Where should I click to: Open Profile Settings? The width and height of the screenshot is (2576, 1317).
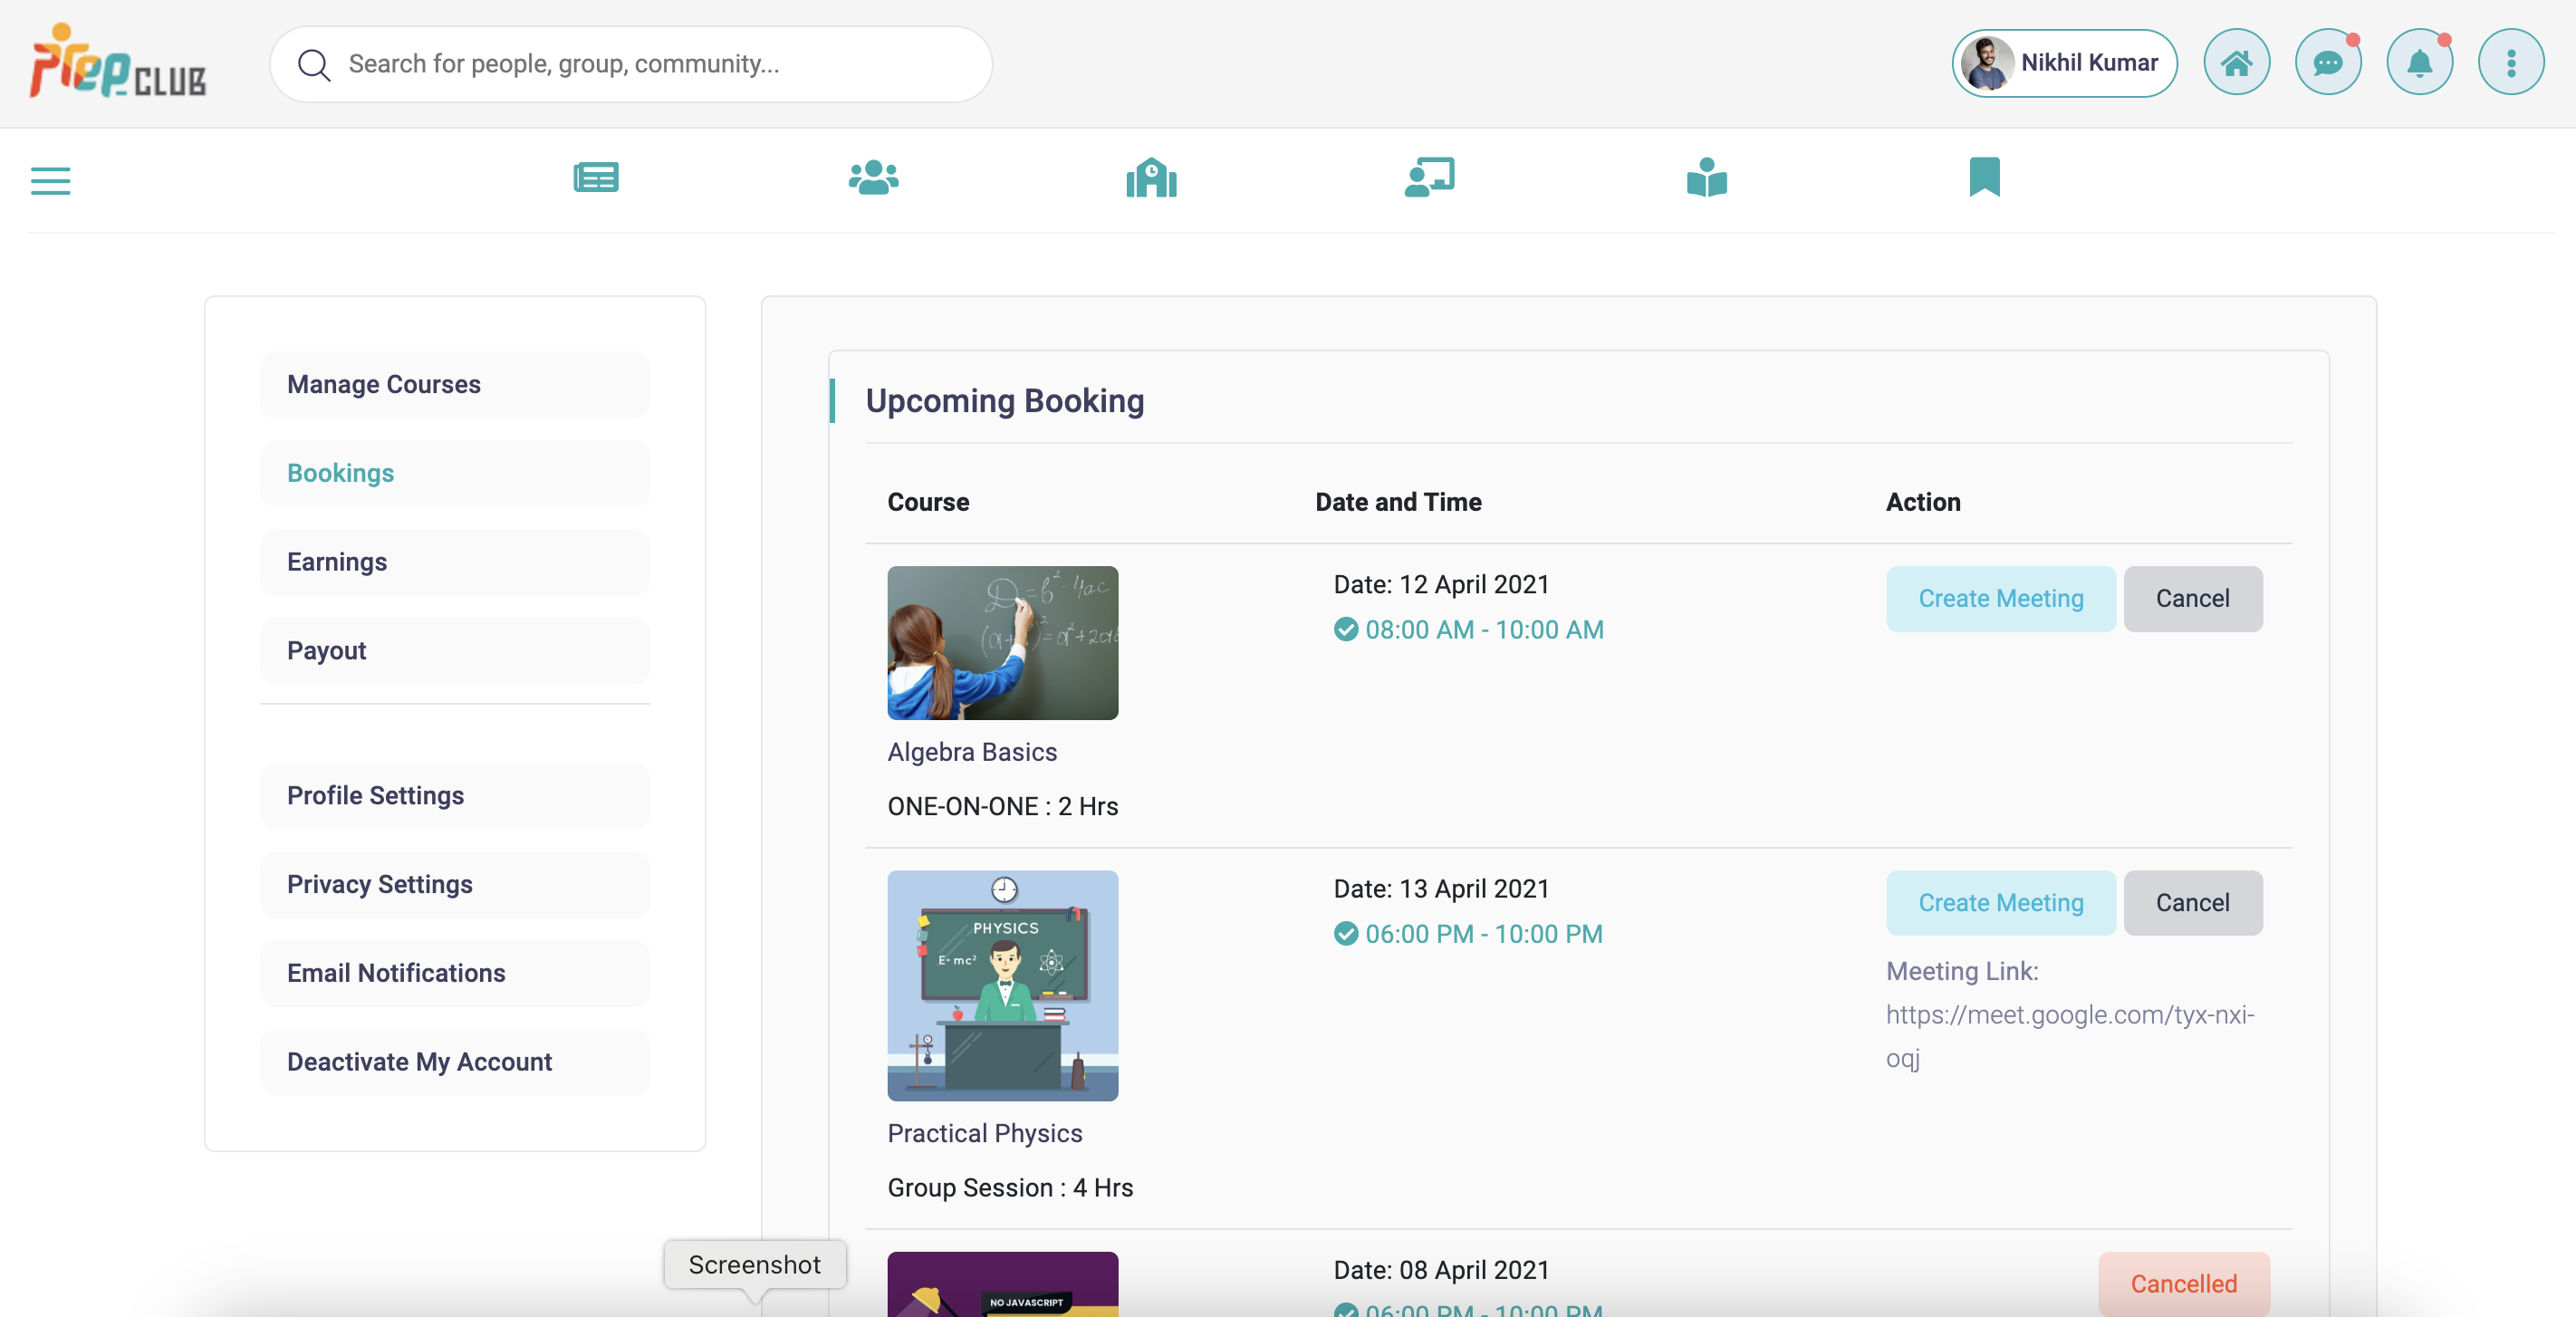(455, 796)
